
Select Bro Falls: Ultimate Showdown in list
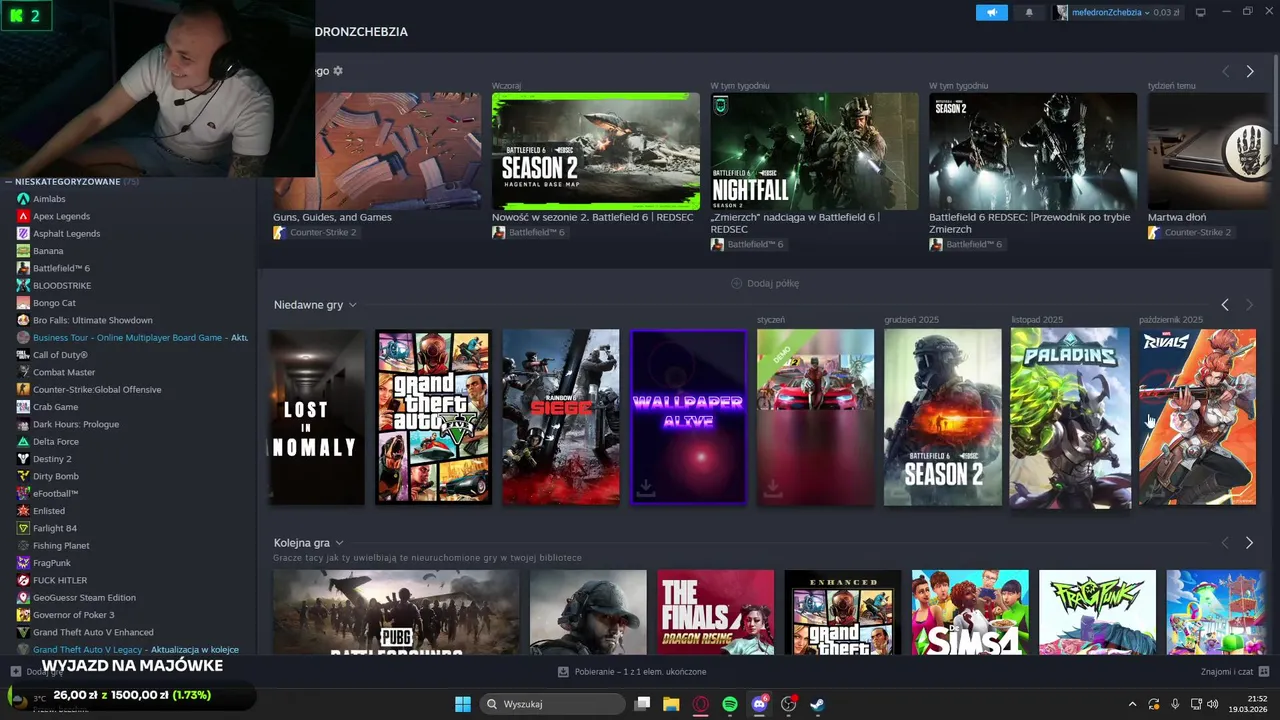coord(93,320)
